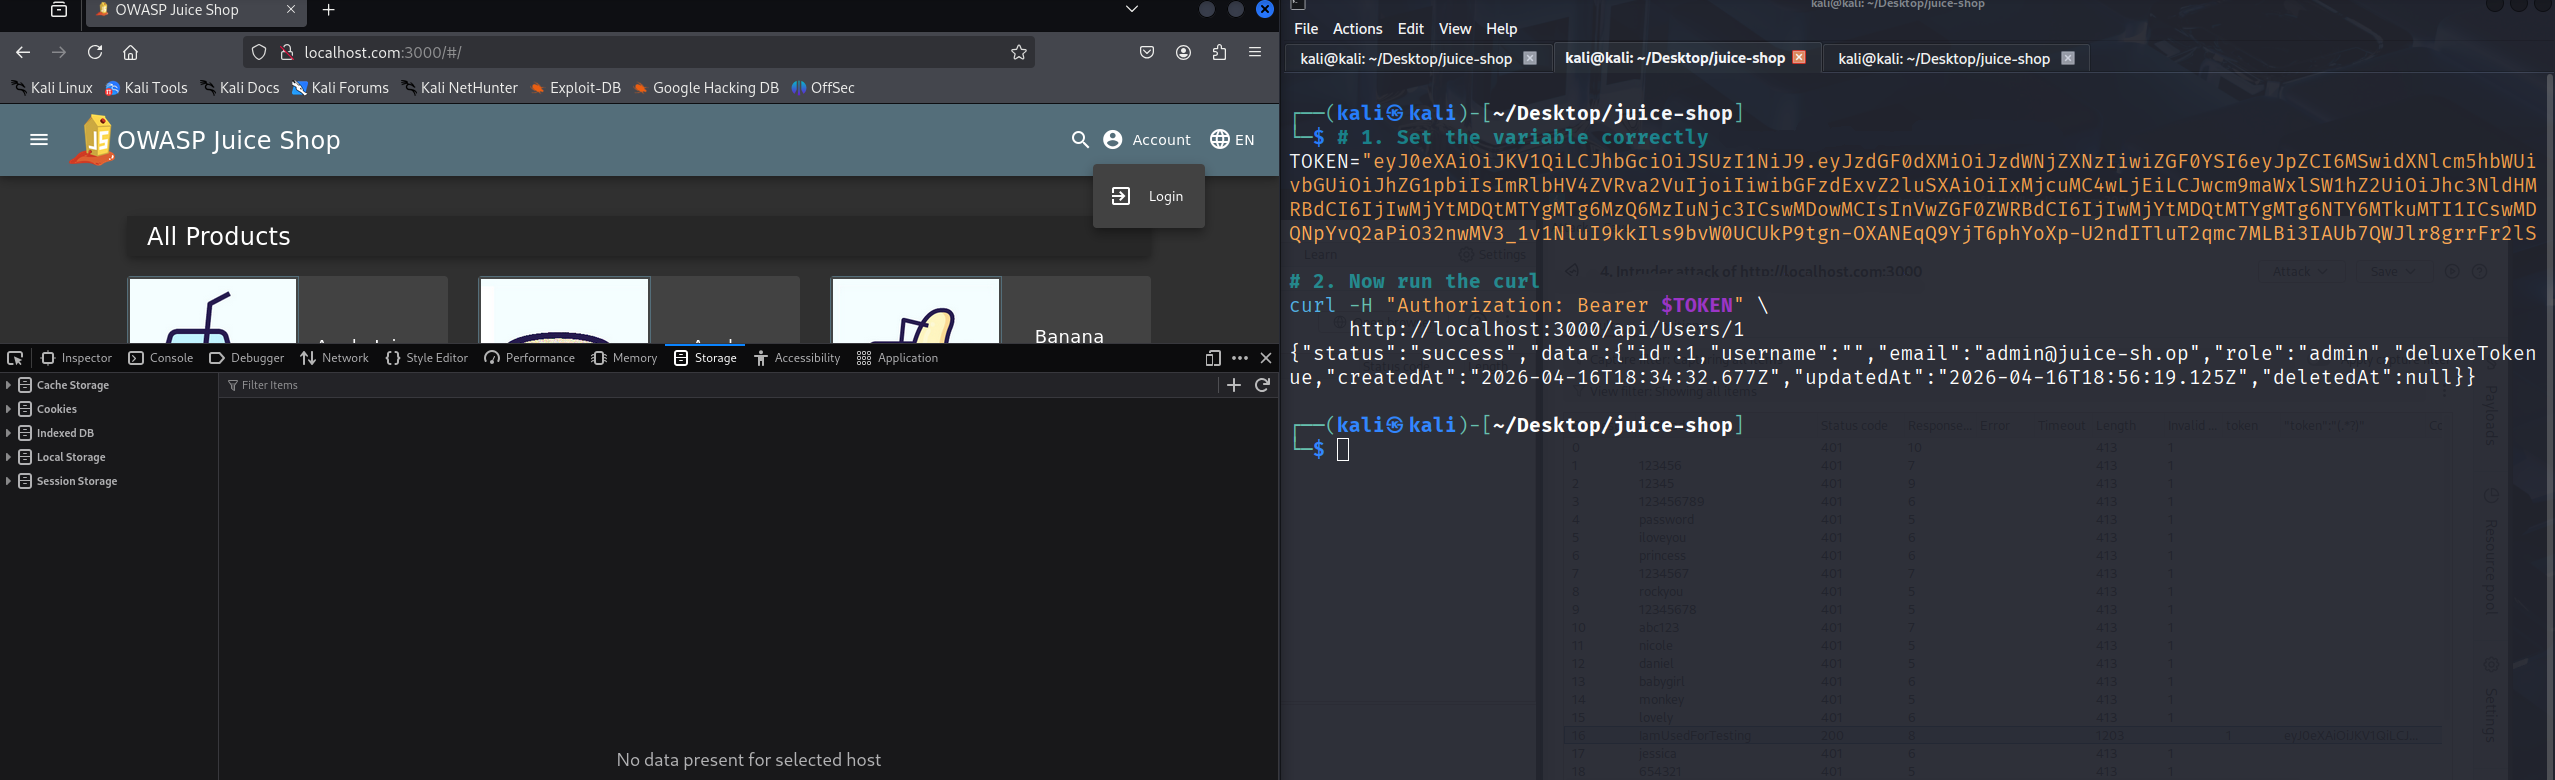Open the EN language selector
Viewport: 2555px width, 780px height.
click(x=1232, y=139)
